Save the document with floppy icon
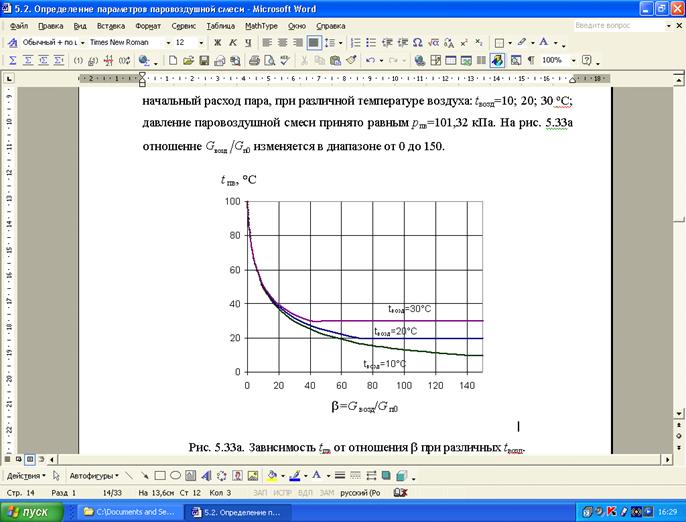This screenshot has height=522, width=686. (204, 60)
